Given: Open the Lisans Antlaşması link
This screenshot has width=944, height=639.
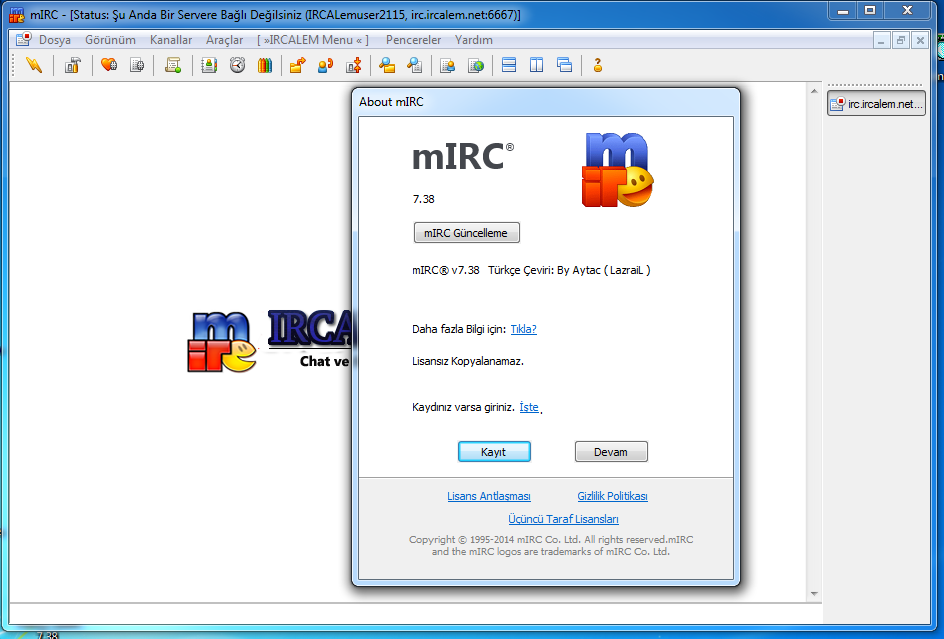Looking at the screenshot, I should click(489, 496).
